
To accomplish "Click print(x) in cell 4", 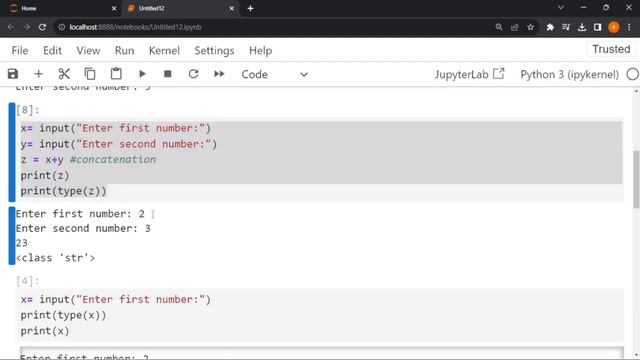I will [x=45, y=331].
